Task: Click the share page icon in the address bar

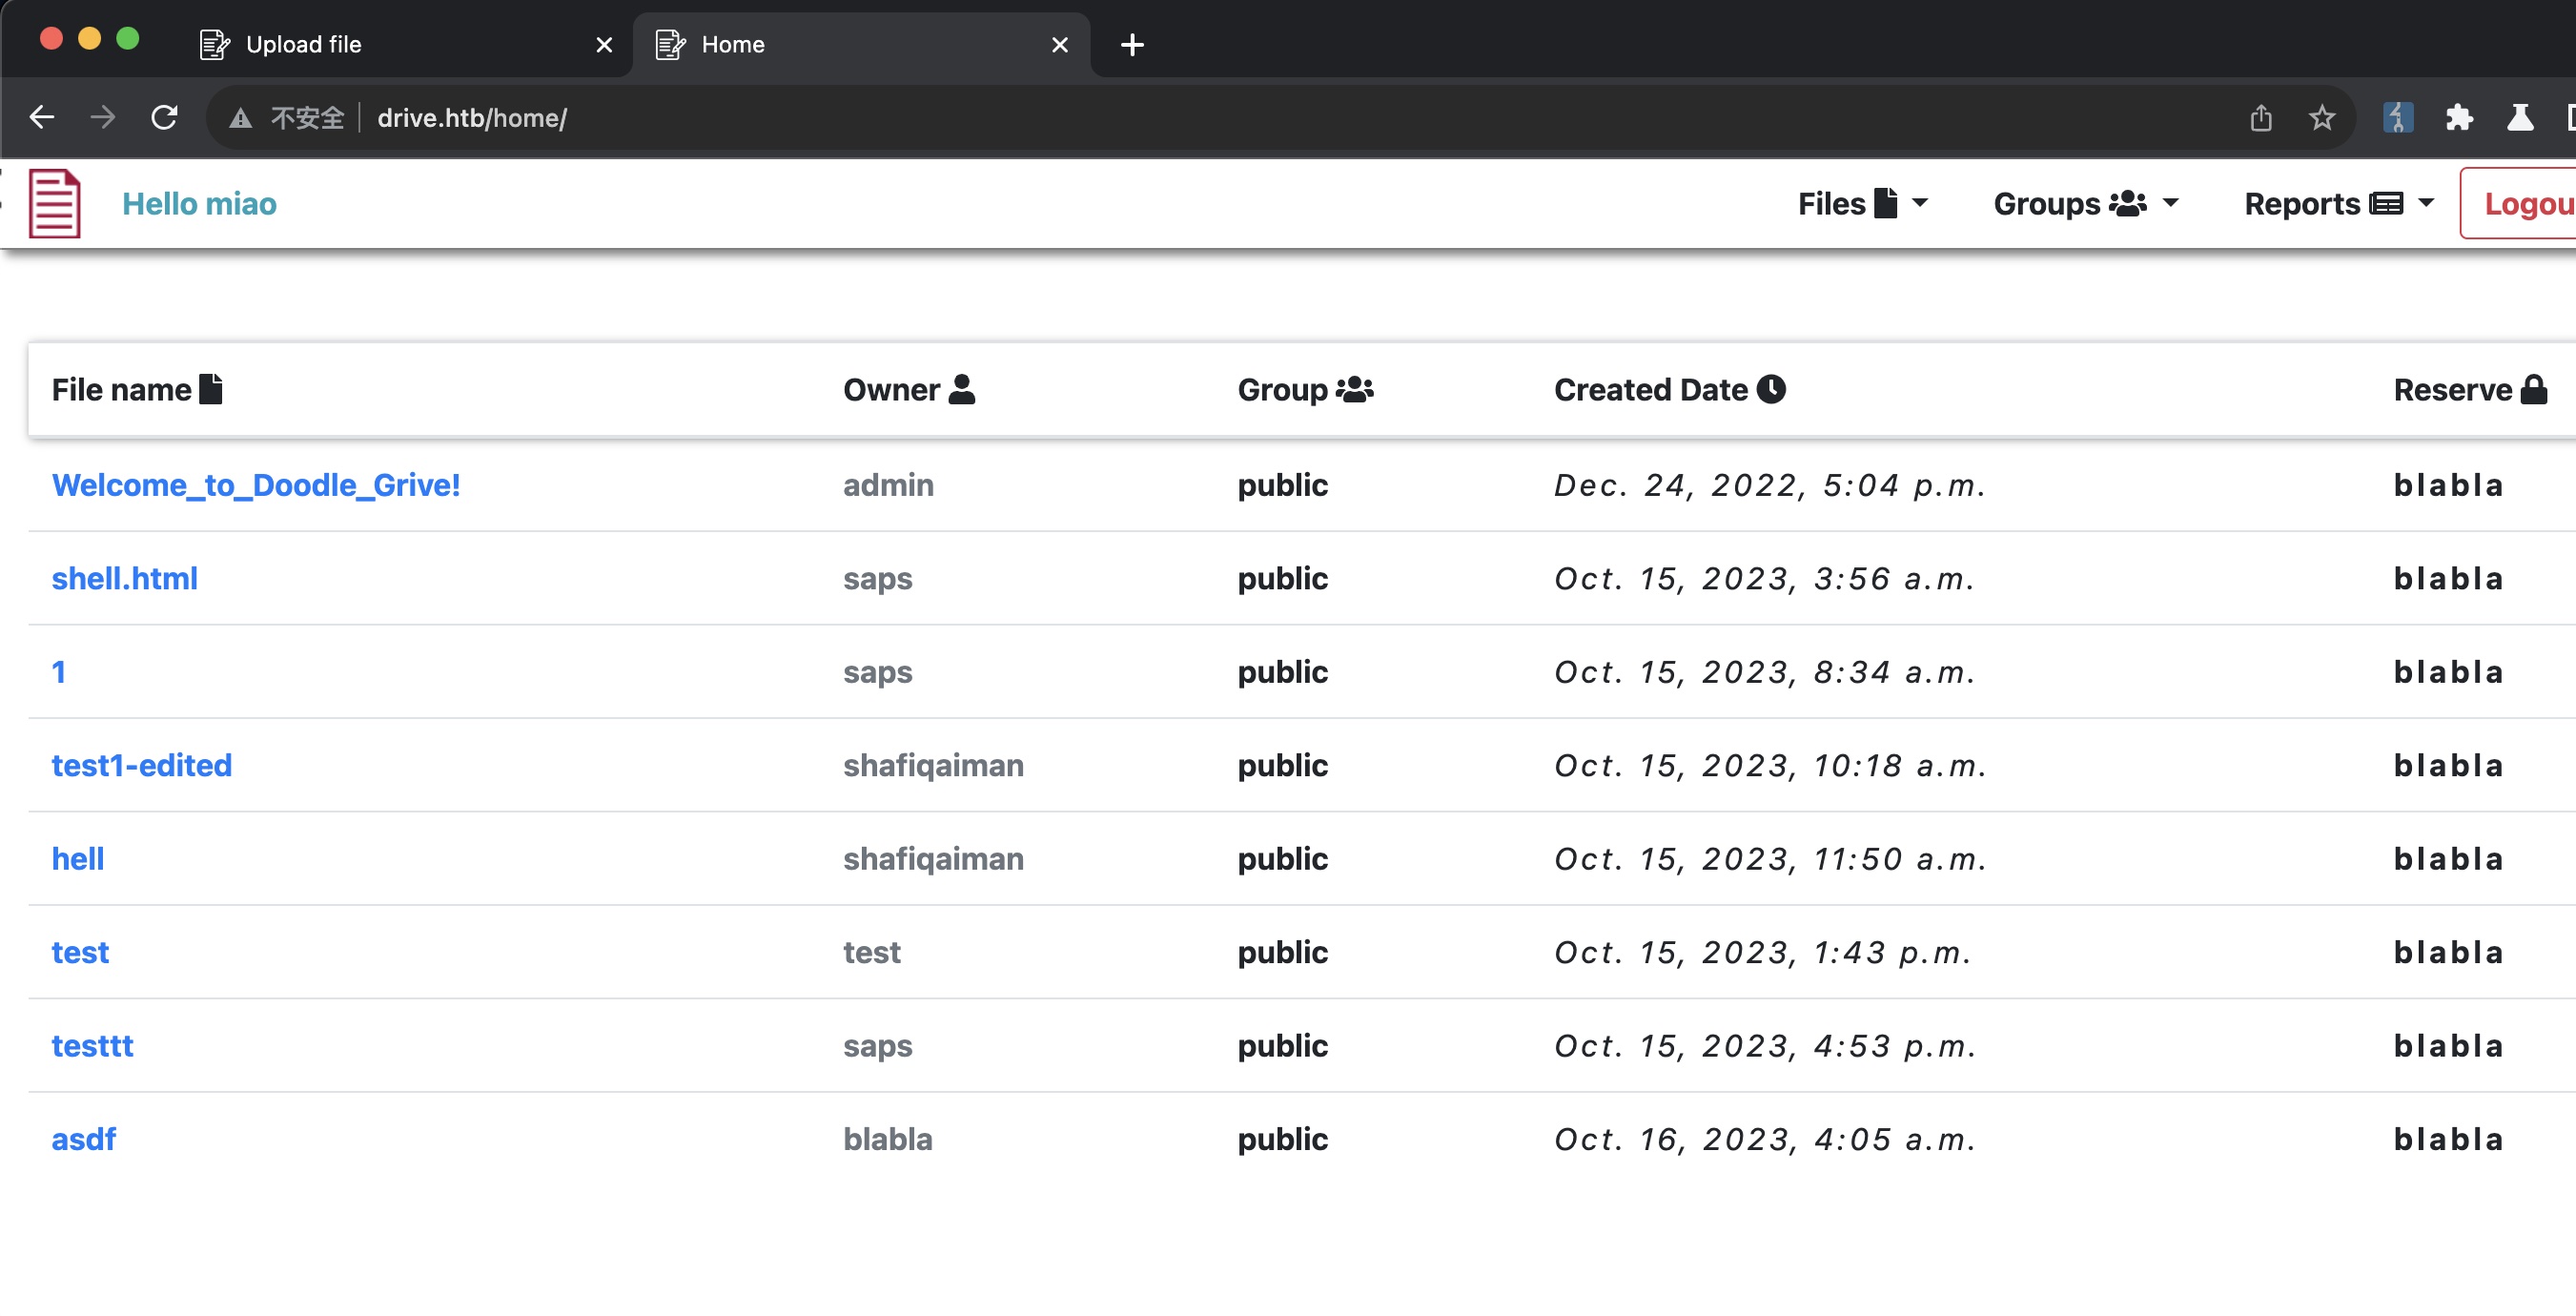Action: coord(2260,118)
